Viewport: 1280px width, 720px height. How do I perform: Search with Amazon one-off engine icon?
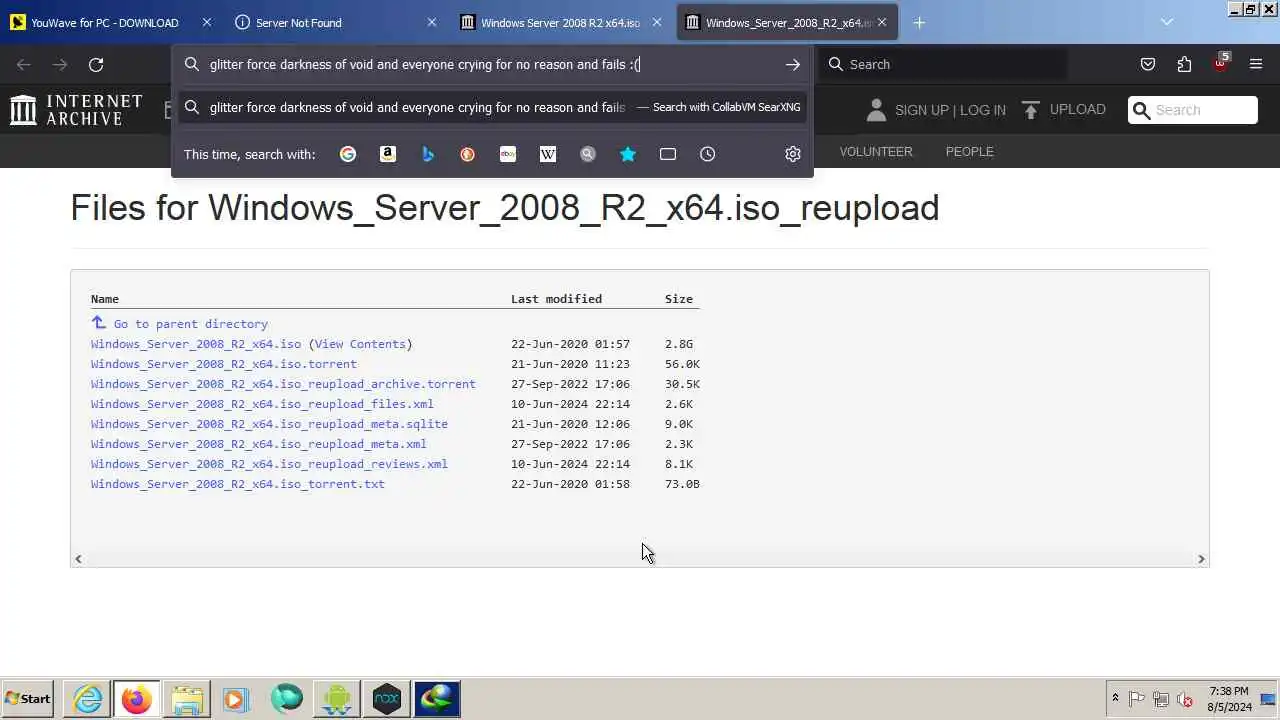pos(388,154)
